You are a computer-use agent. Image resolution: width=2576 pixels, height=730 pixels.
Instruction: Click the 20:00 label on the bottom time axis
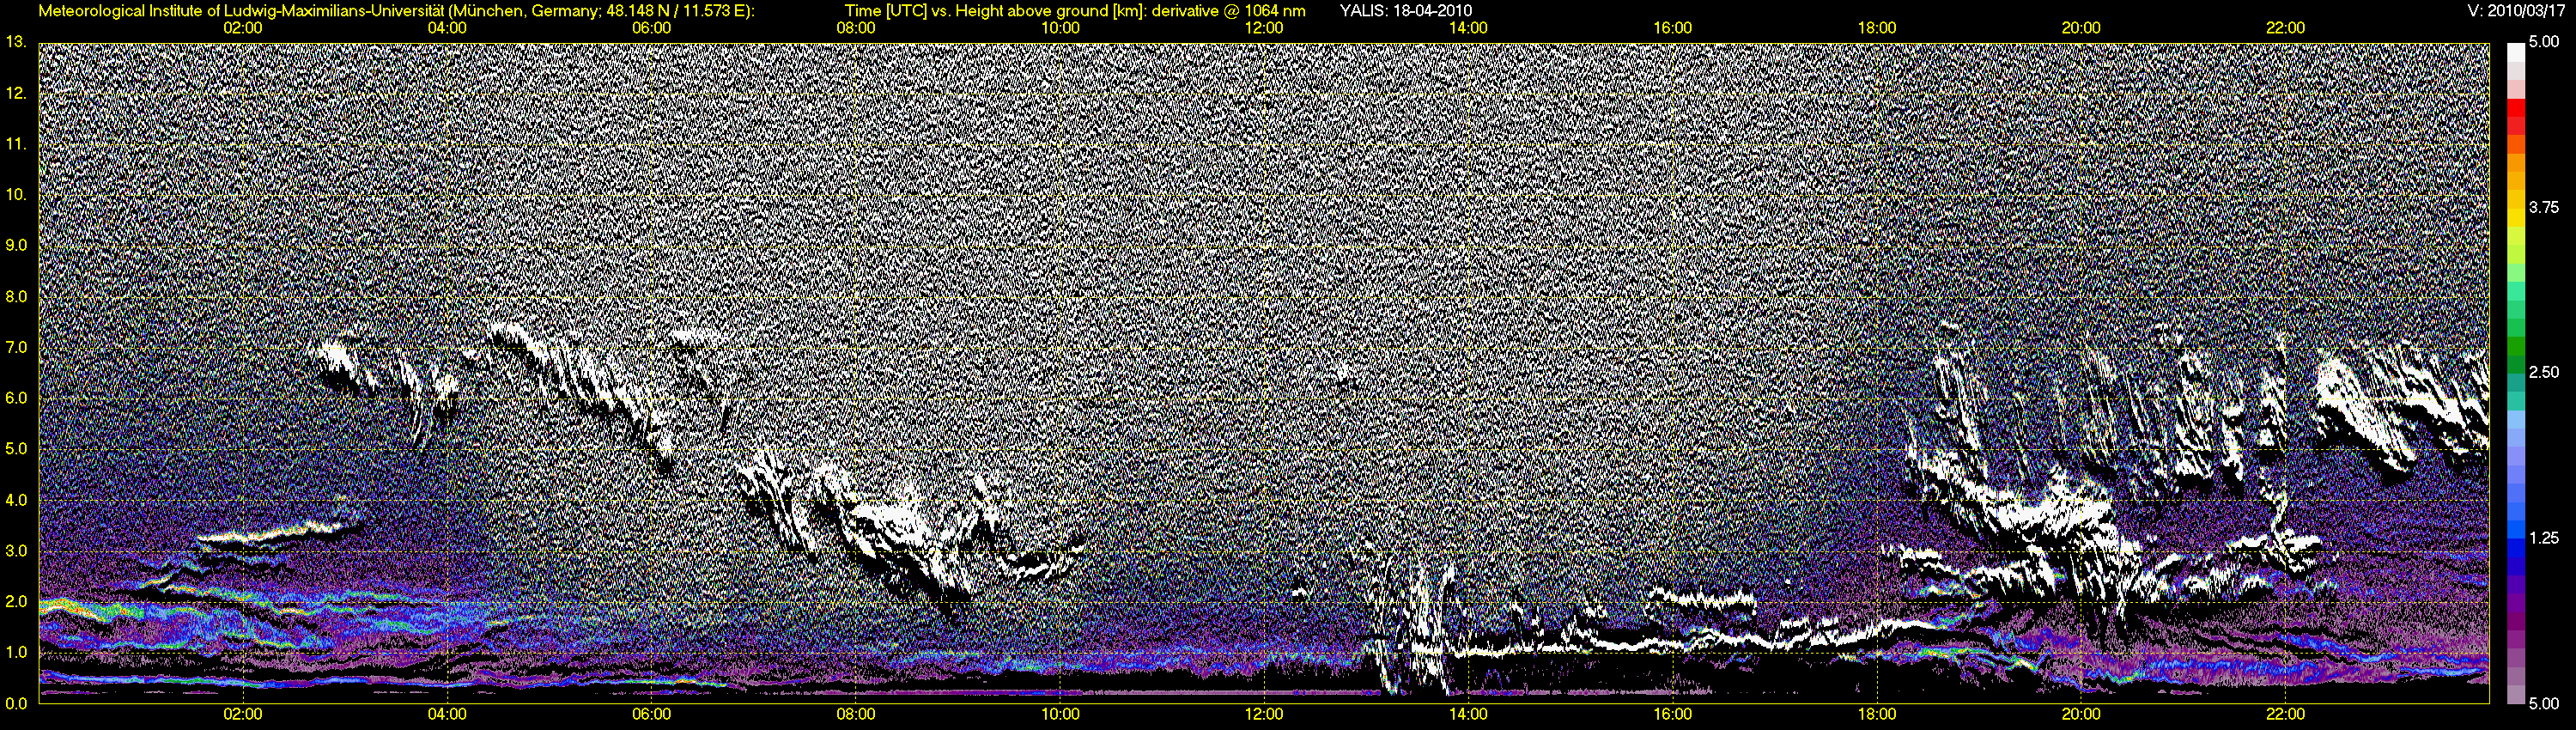click(x=2081, y=714)
